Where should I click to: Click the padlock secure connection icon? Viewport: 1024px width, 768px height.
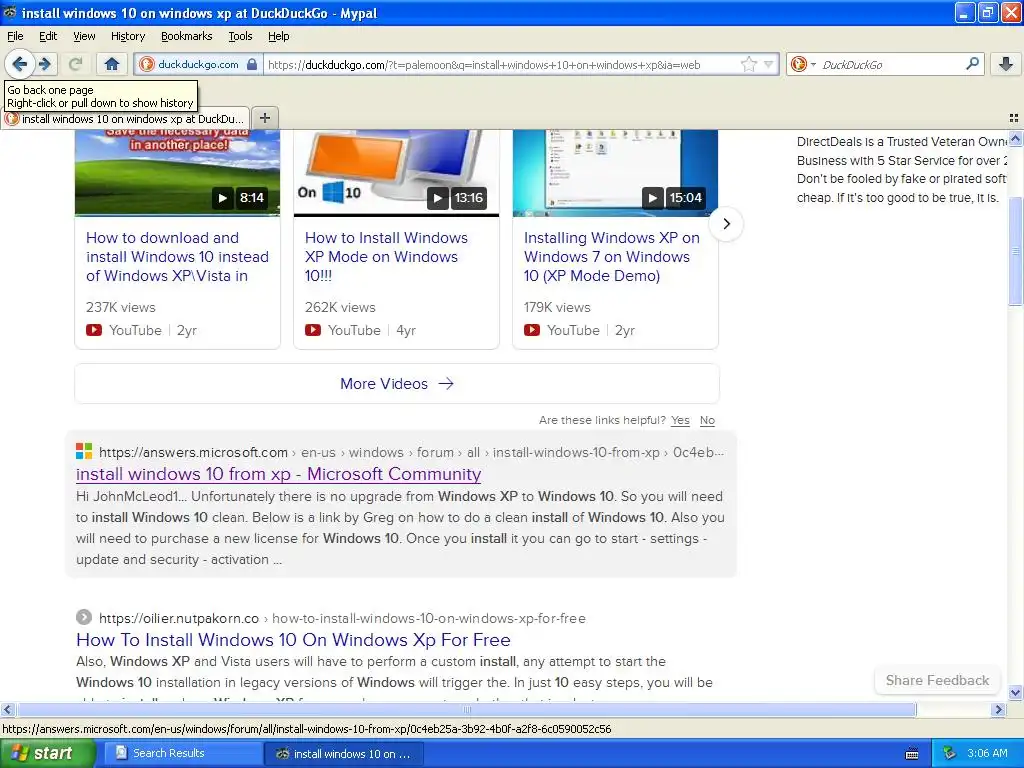[x=252, y=64]
